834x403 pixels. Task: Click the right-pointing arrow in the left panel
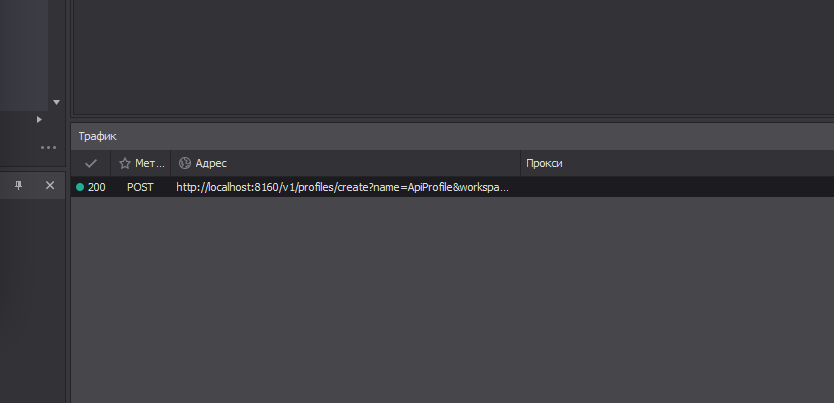pos(39,120)
